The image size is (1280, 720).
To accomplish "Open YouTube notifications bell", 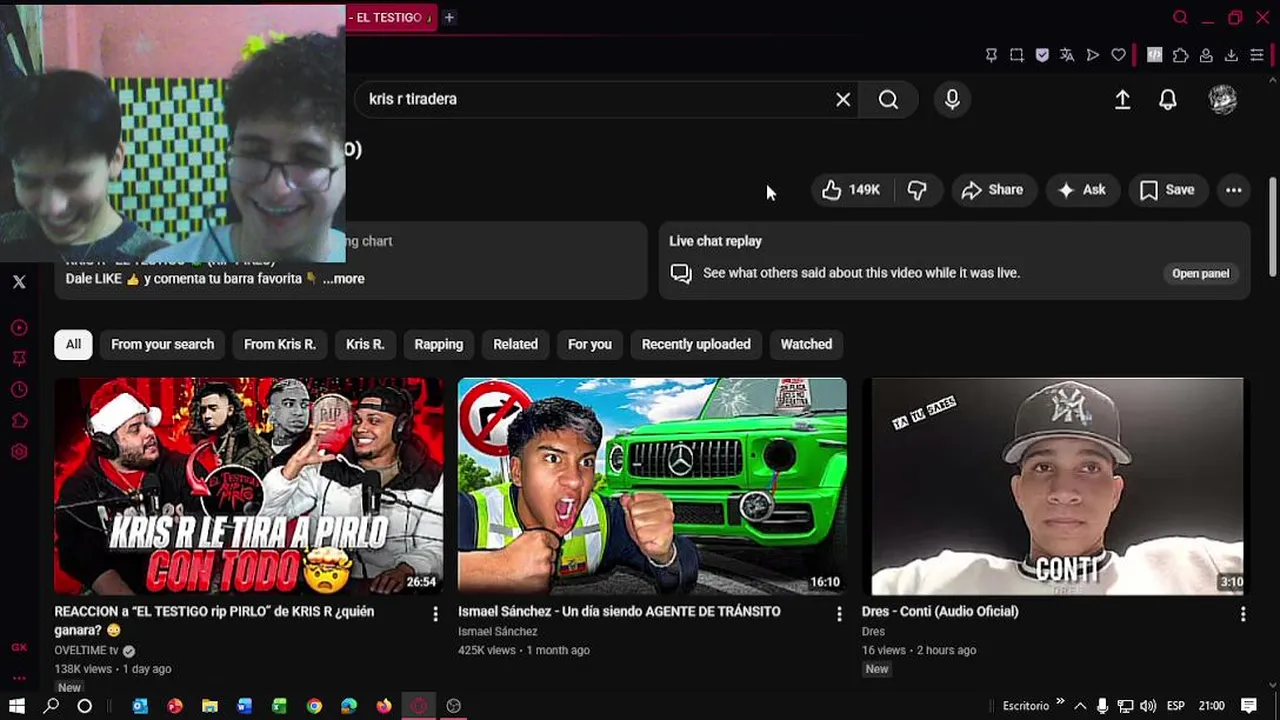I will coord(1167,99).
